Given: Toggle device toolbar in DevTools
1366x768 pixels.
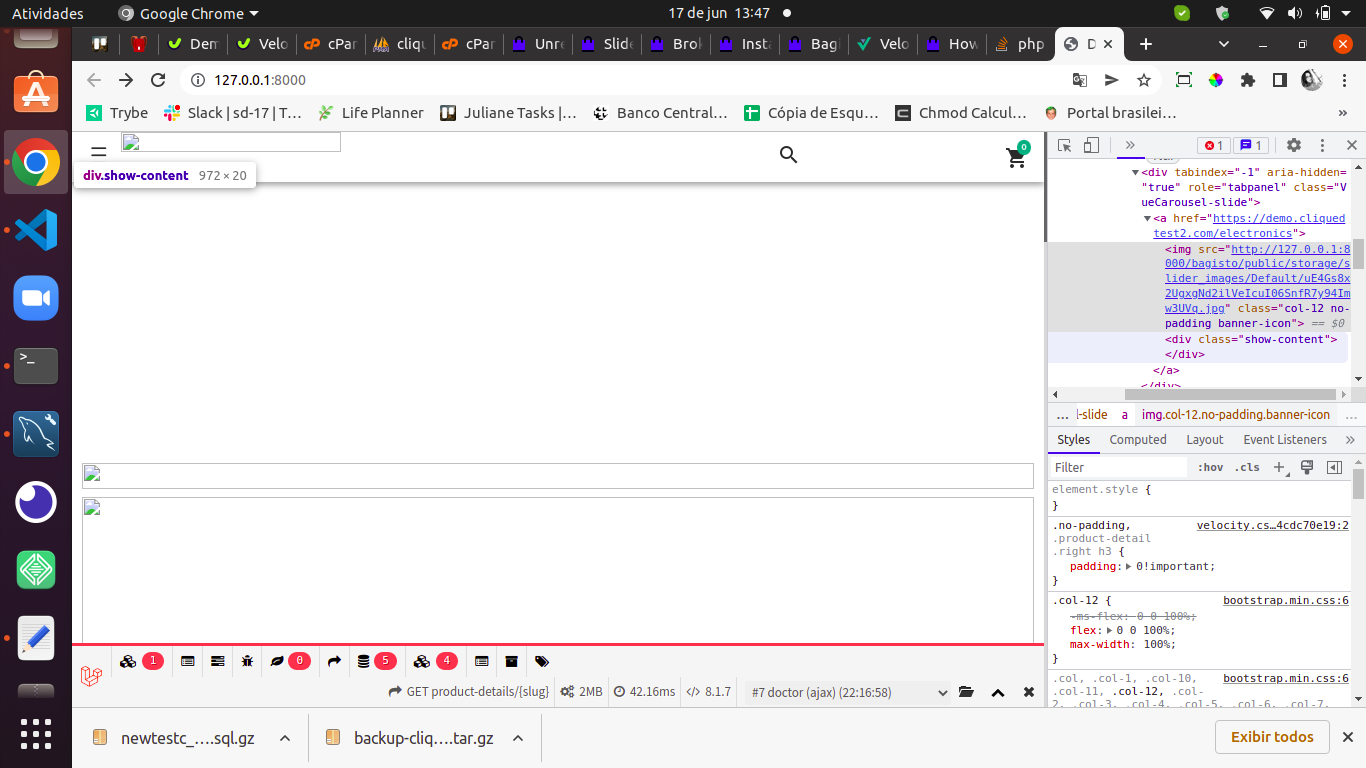Looking at the screenshot, I should 1092,145.
